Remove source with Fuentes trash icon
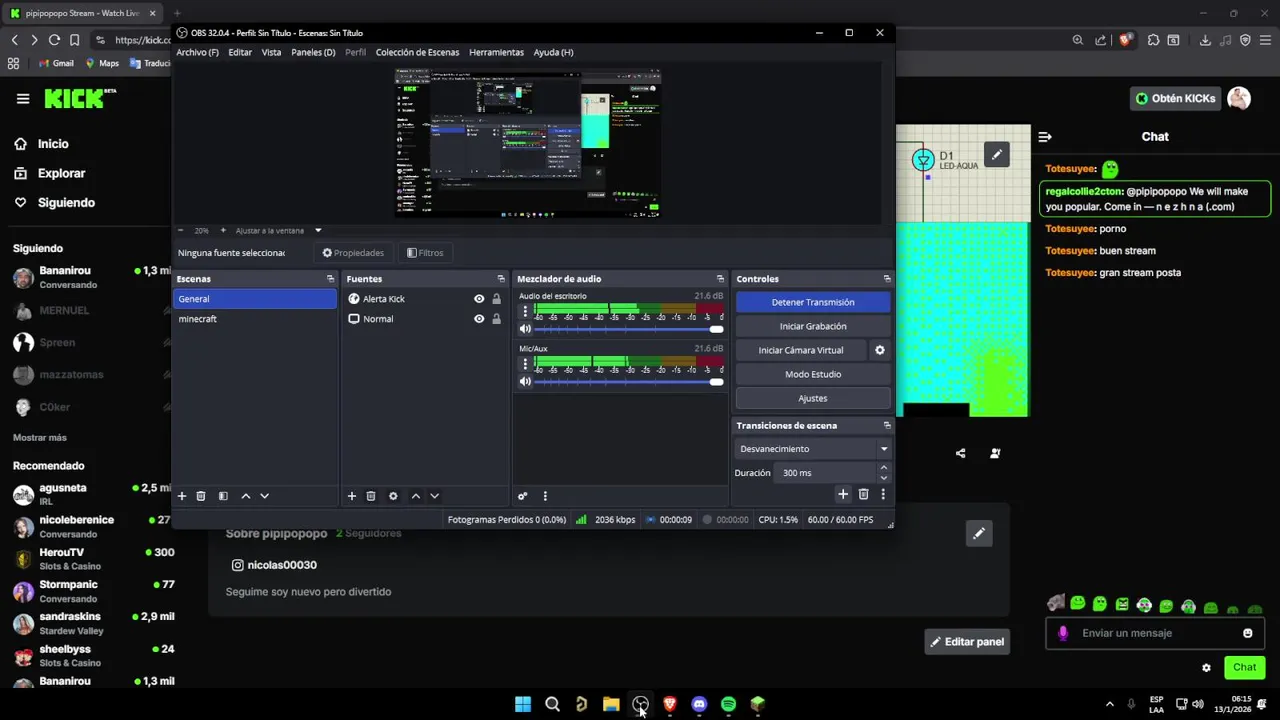The image size is (1280, 720). point(371,496)
